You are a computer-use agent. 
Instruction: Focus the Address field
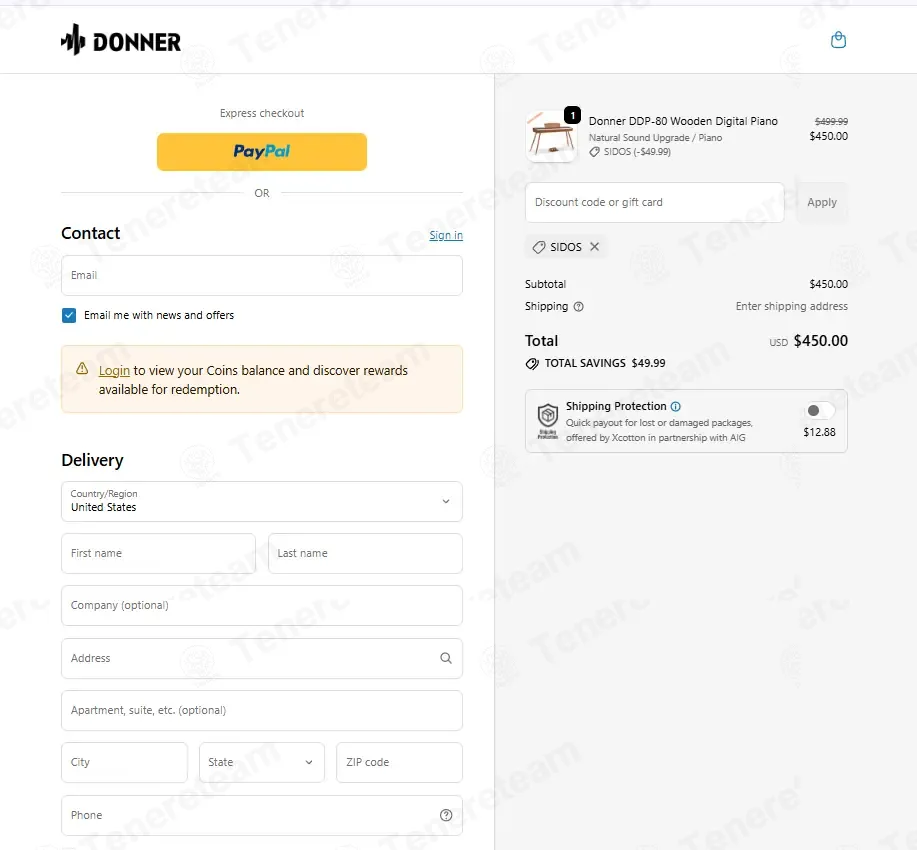[x=262, y=658]
